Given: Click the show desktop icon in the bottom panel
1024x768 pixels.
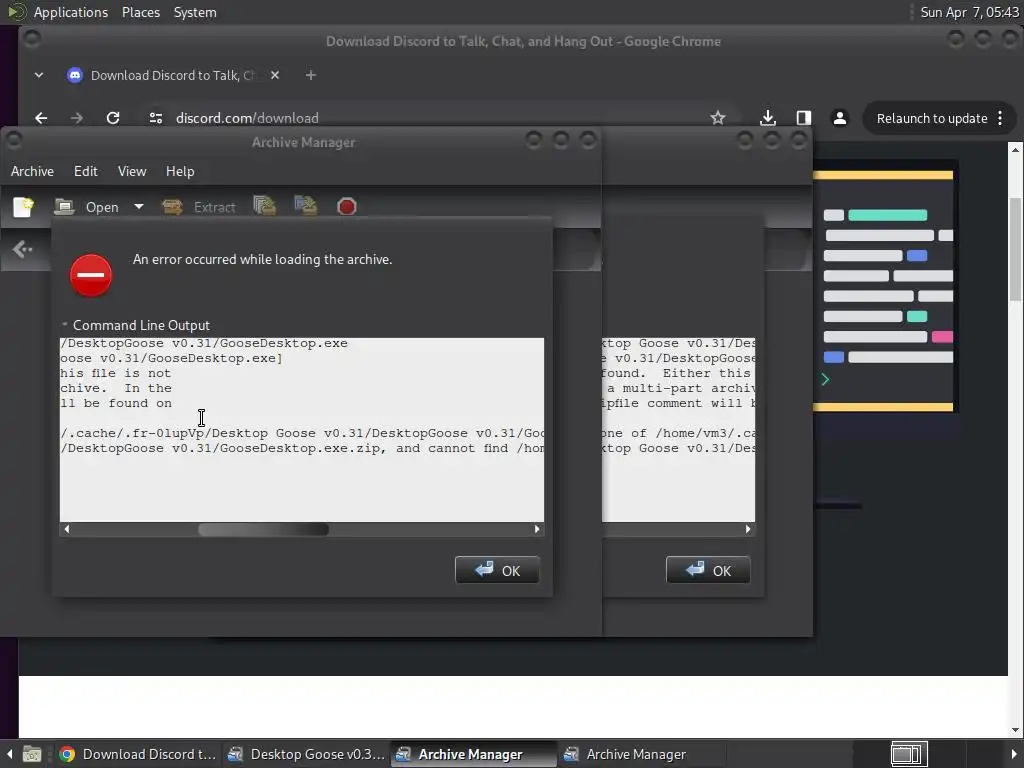Looking at the screenshot, I should coord(32,754).
